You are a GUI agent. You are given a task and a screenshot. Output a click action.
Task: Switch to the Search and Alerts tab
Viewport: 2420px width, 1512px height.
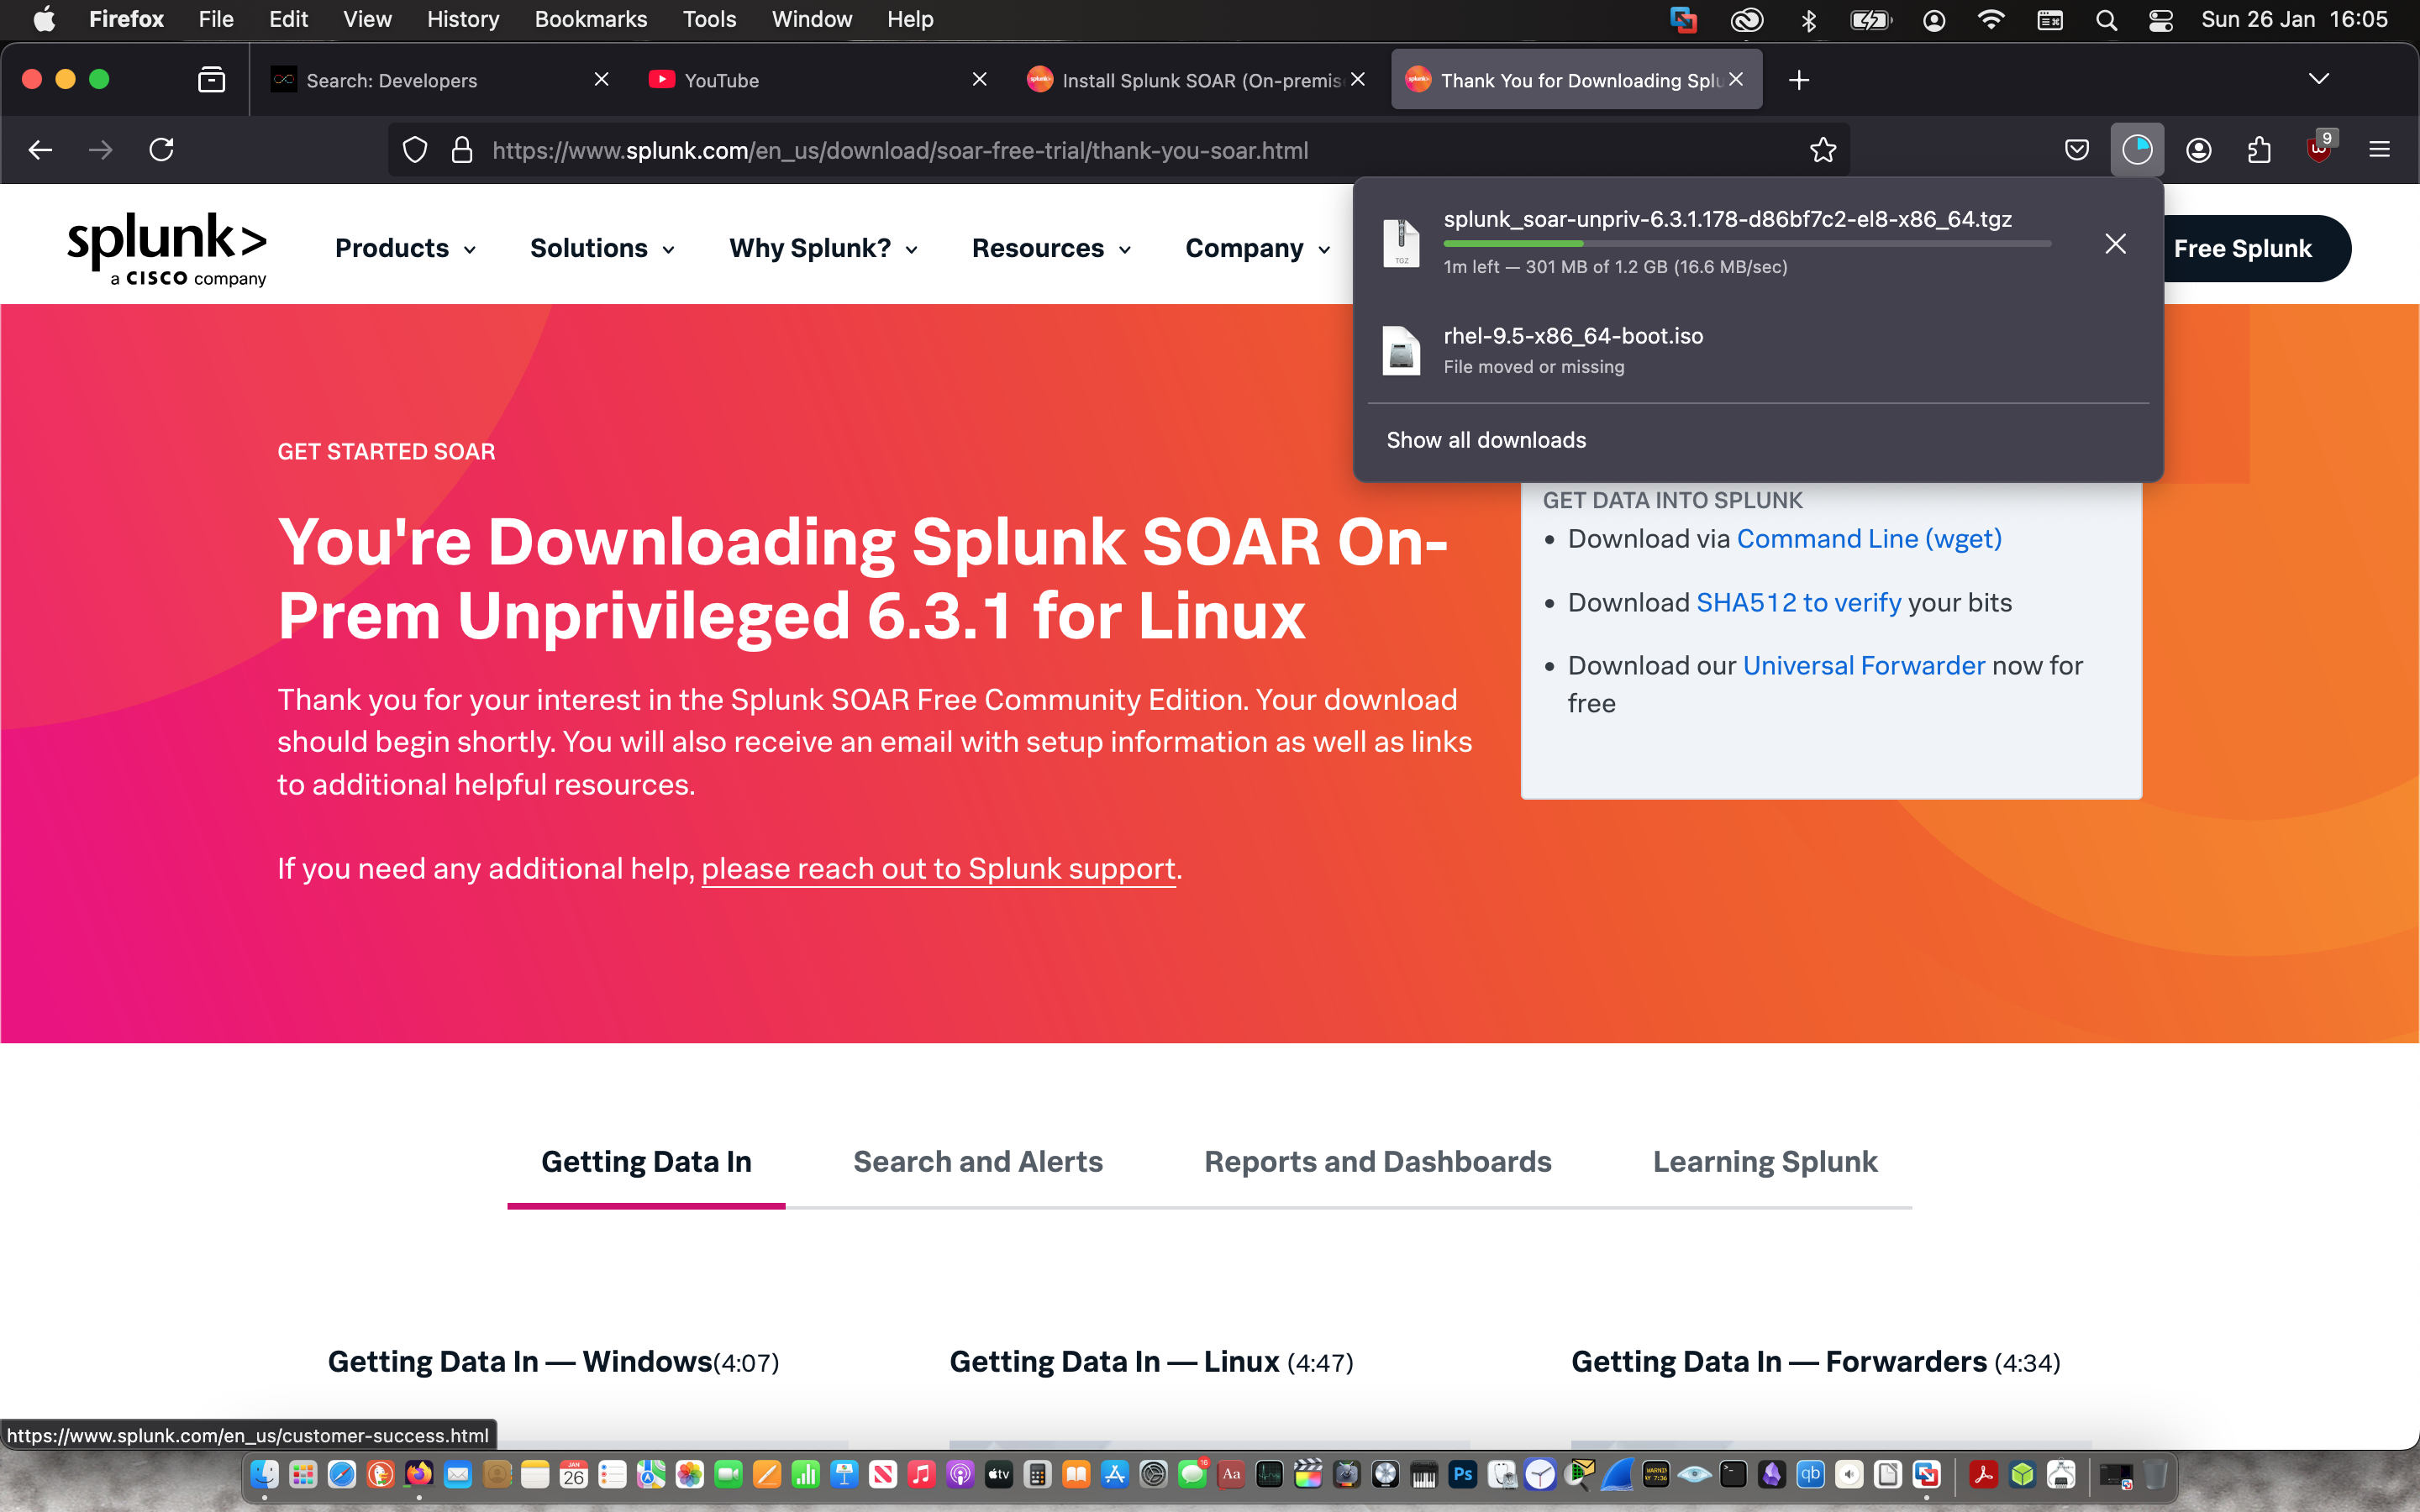click(977, 1161)
